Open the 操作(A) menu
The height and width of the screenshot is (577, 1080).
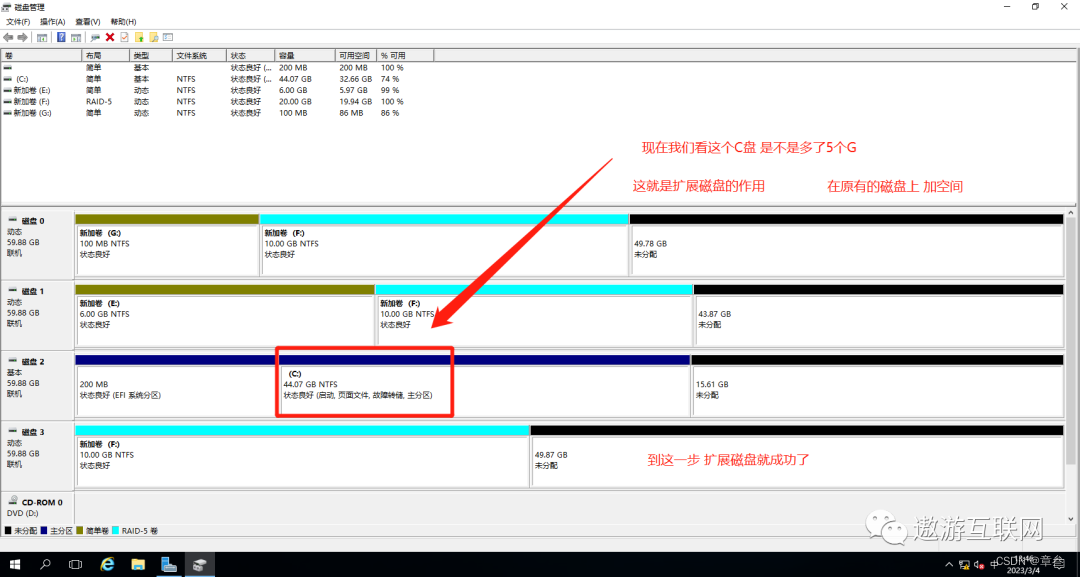(x=52, y=22)
